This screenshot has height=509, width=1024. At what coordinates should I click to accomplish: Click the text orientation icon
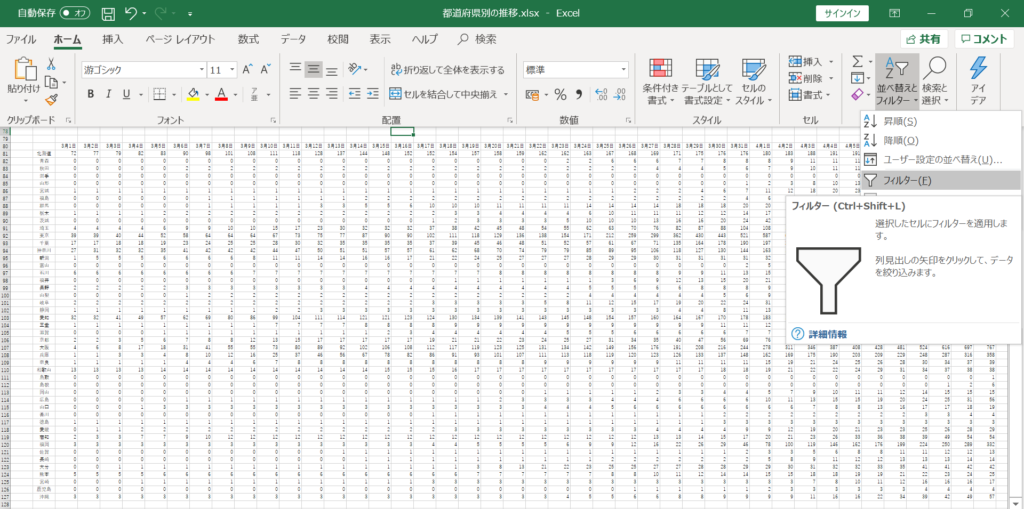(x=355, y=68)
